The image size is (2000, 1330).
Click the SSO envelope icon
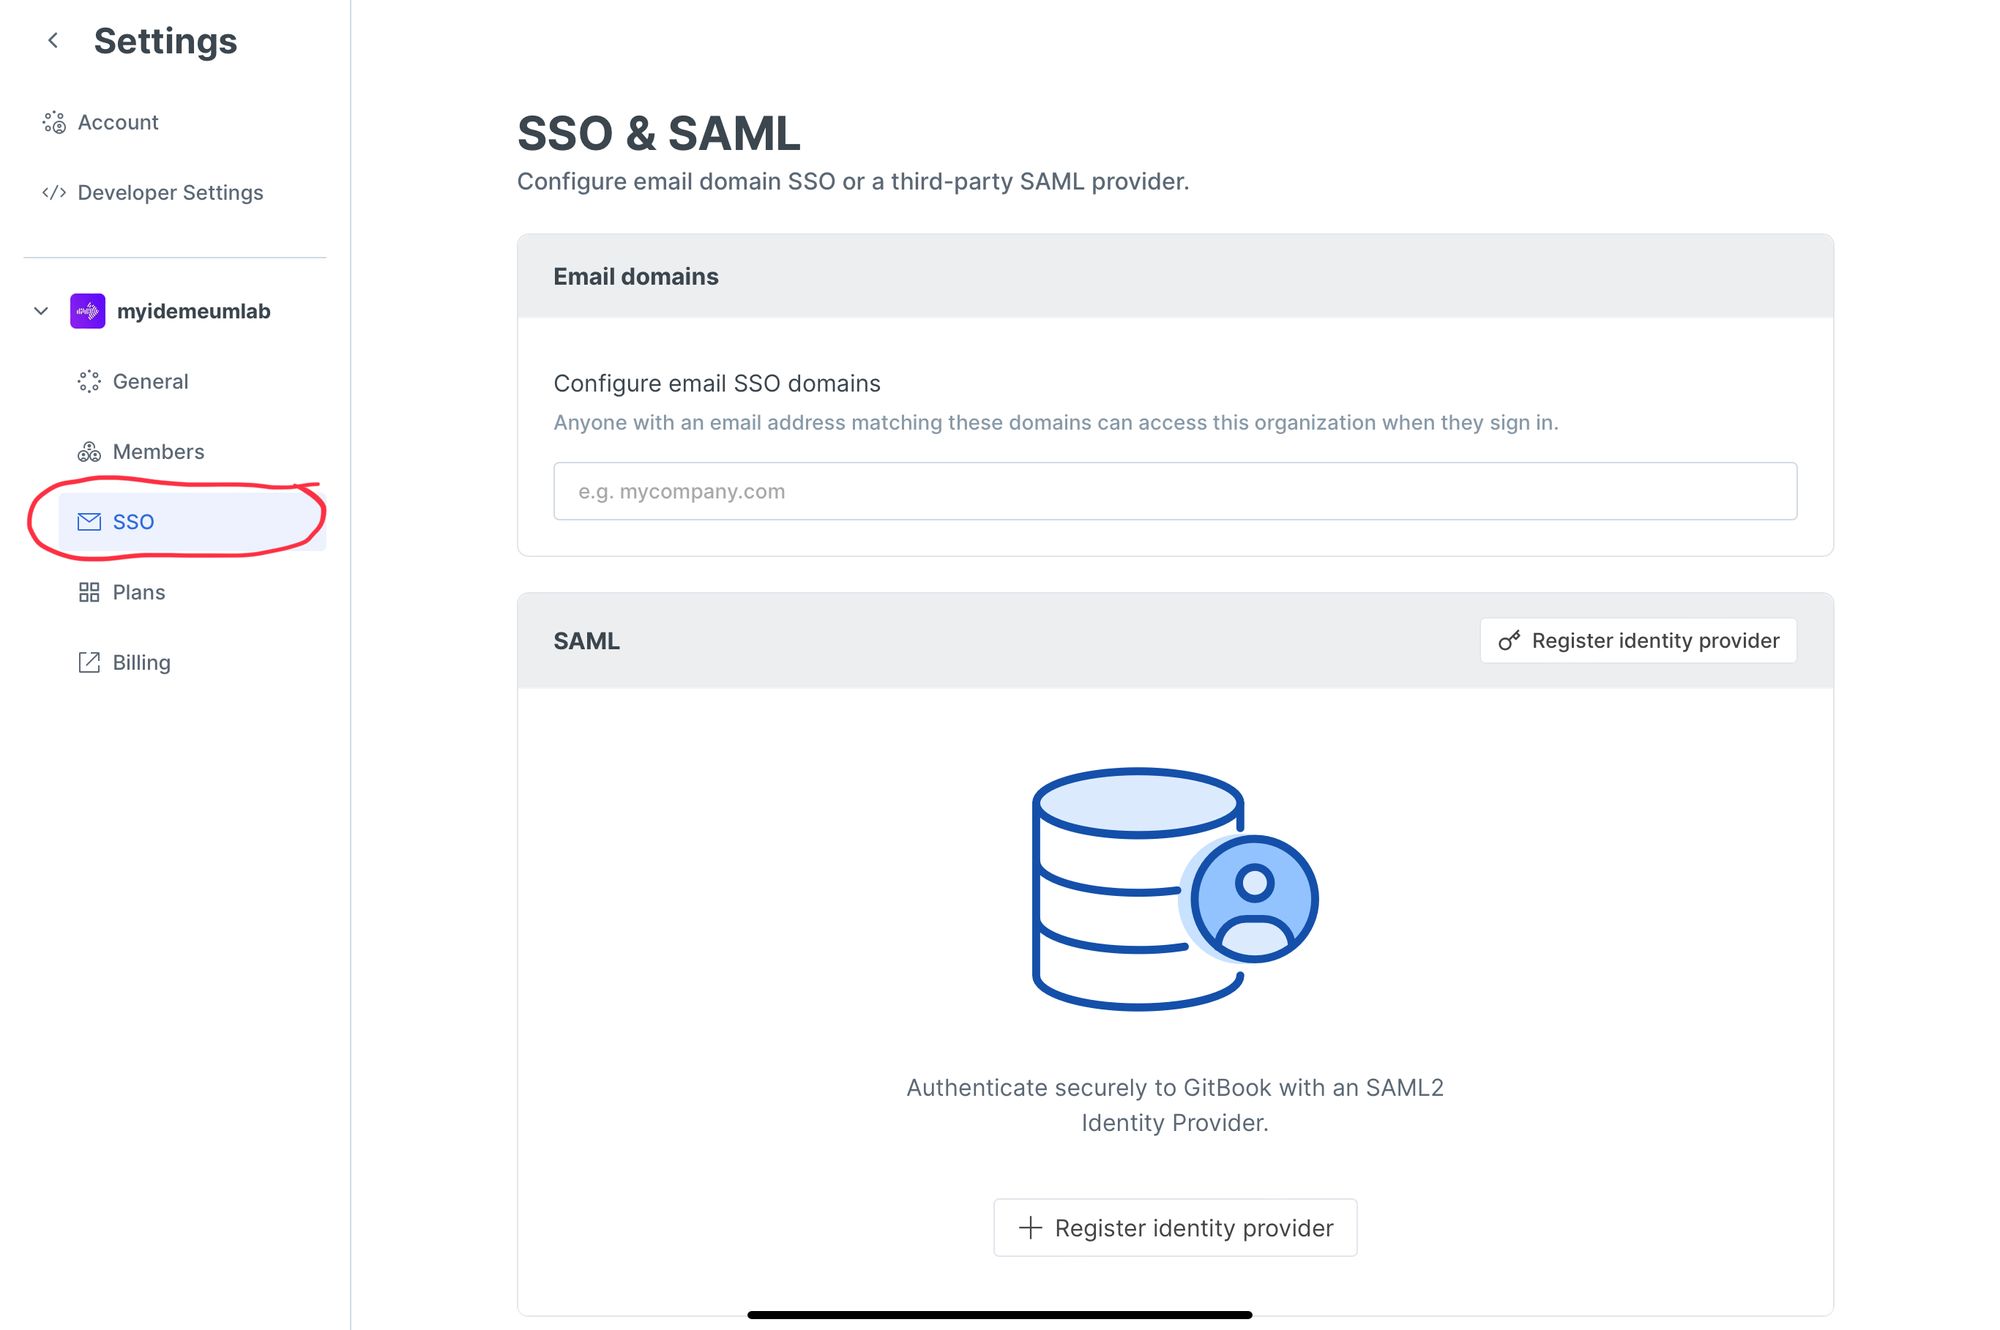click(89, 521)
